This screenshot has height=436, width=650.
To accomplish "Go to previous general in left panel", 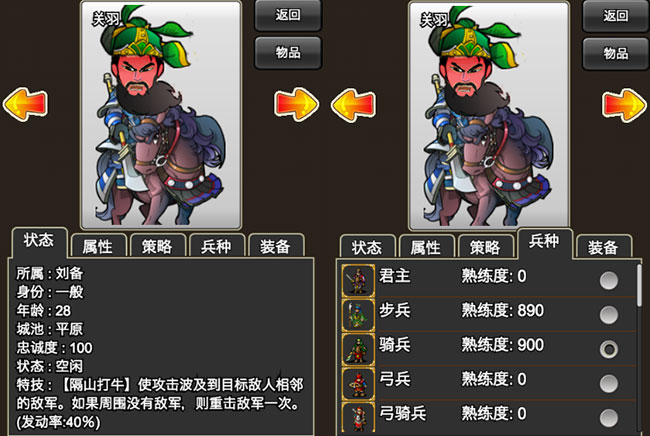I will tap(25, 104).
